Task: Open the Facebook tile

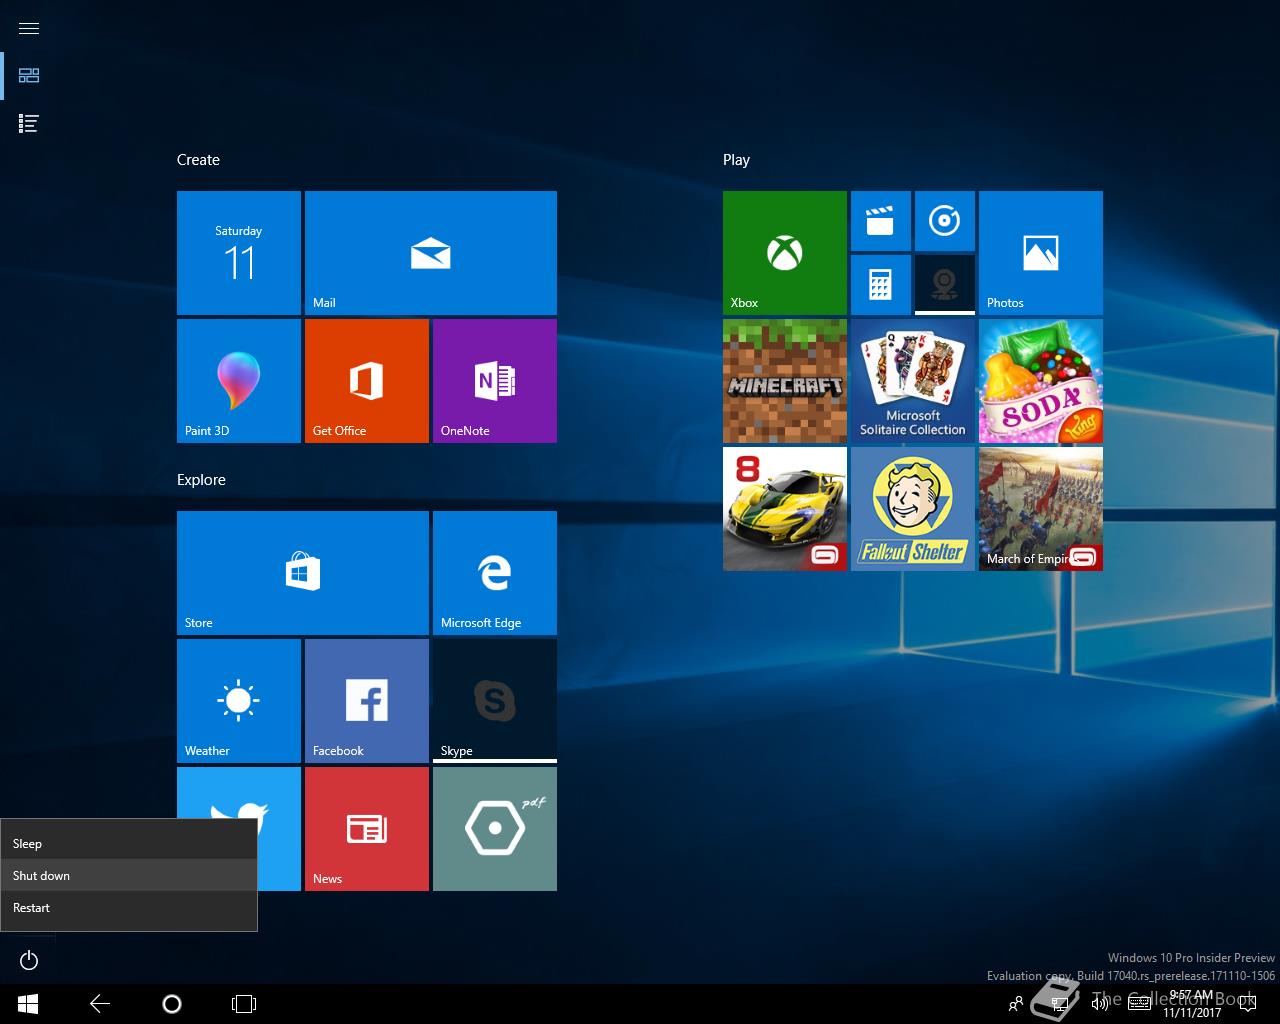Action: coord(367,701)
